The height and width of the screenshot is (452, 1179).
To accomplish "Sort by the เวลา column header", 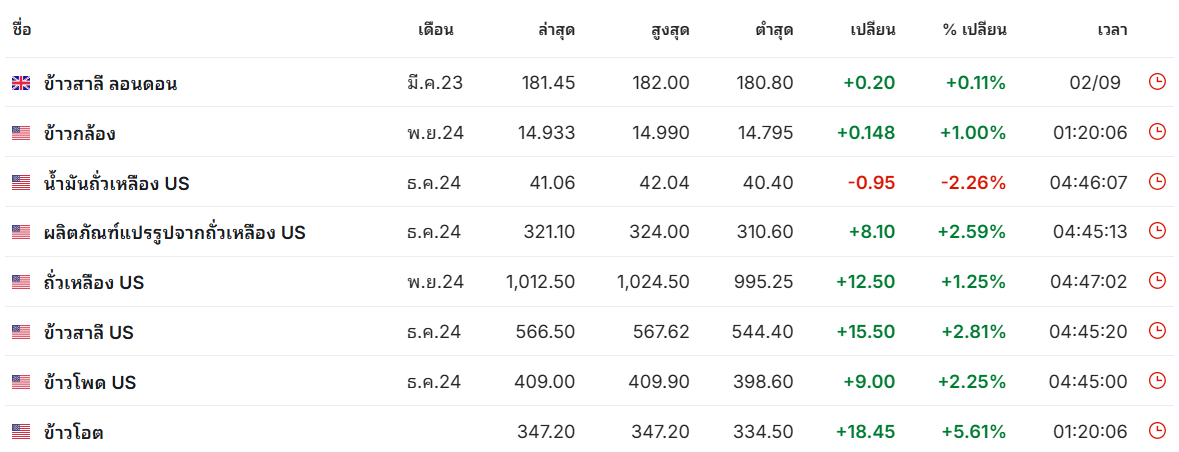I will [x=1112, y=29].
